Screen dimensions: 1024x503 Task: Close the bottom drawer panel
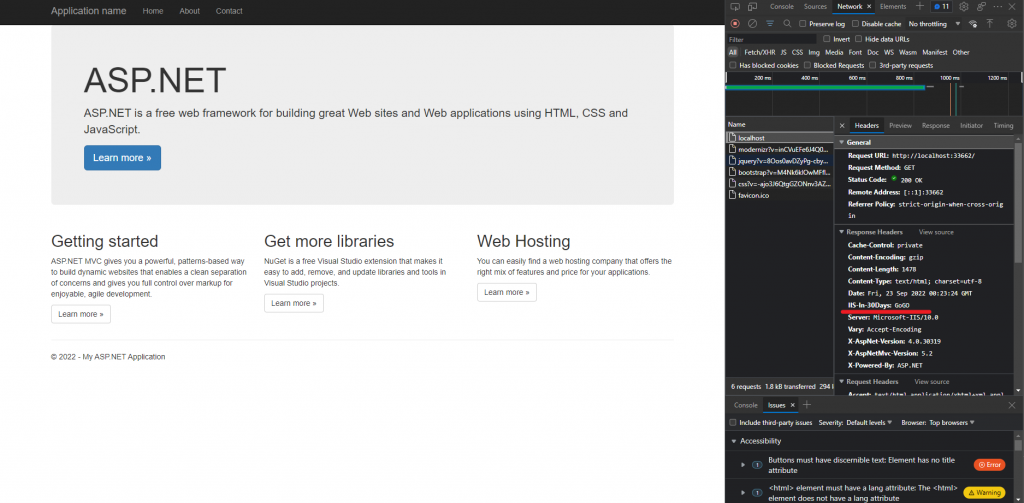[x=1012, y=405]
